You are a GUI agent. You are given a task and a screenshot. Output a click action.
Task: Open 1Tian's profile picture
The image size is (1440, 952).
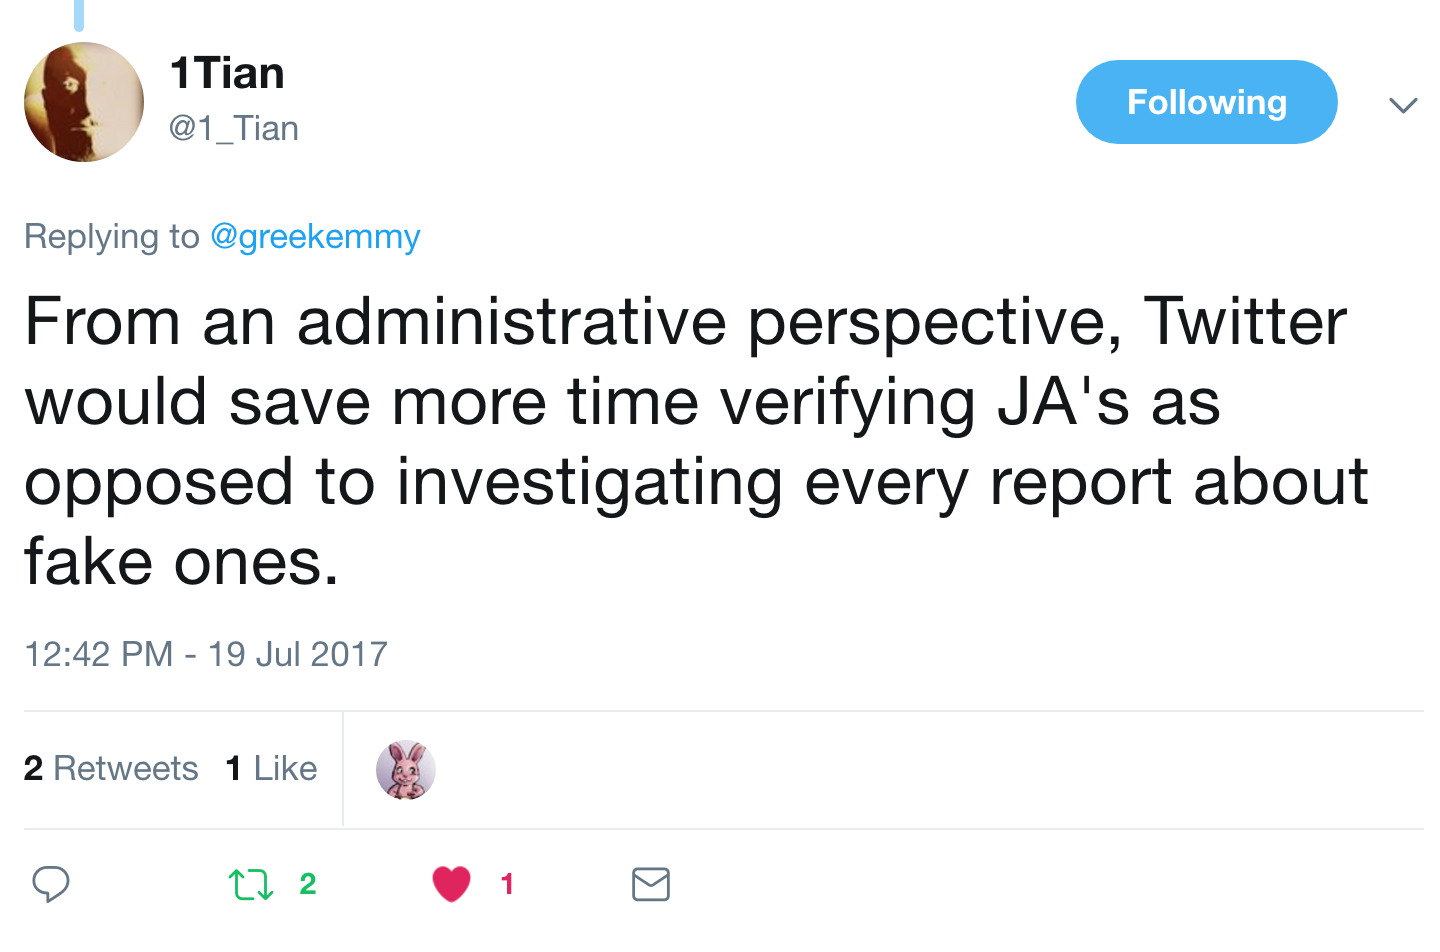[x=84, y=102]
